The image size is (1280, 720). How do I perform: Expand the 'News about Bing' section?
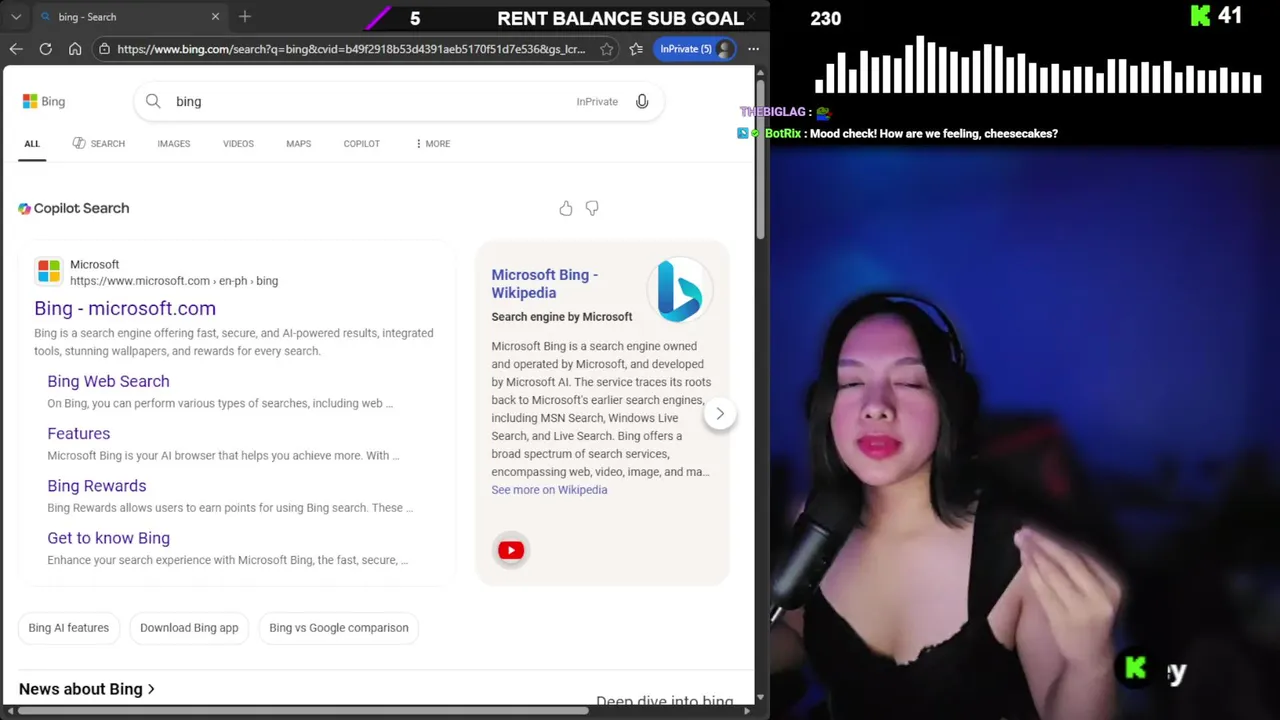(87, 689)
